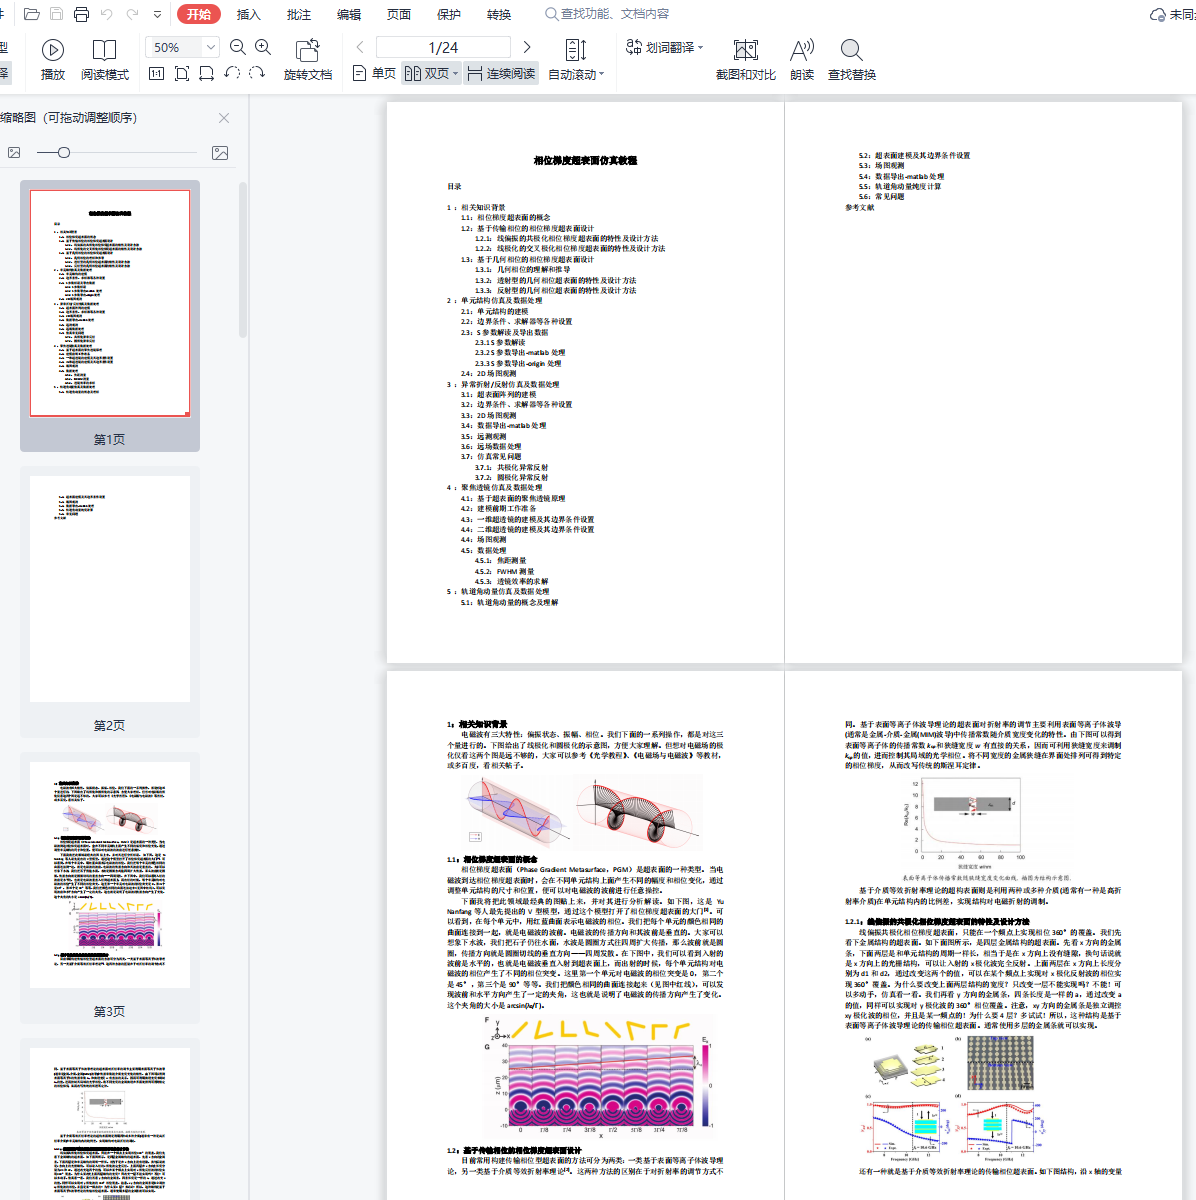This screenshot has width=1196, height=1200.
Task: Click the save icon in quick access bar
Action: pyautogui.click(x=57, y=14)
